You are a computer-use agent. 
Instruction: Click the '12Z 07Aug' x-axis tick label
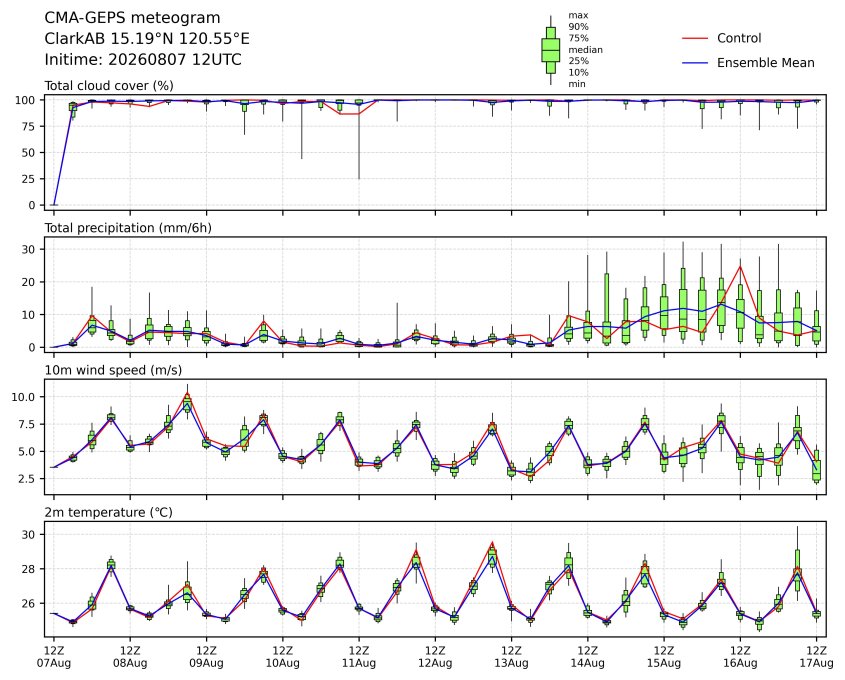coord(53,657)
